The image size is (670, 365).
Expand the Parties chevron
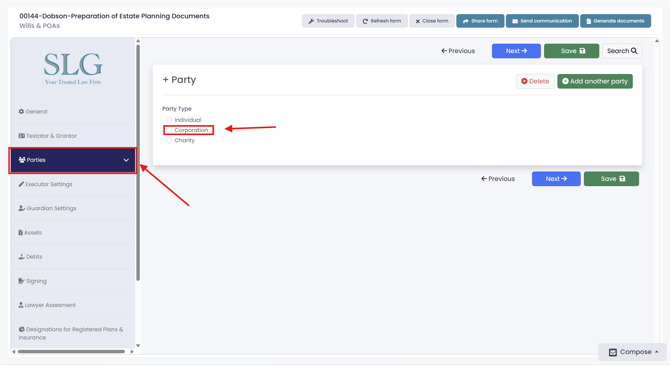coord(126,160)
